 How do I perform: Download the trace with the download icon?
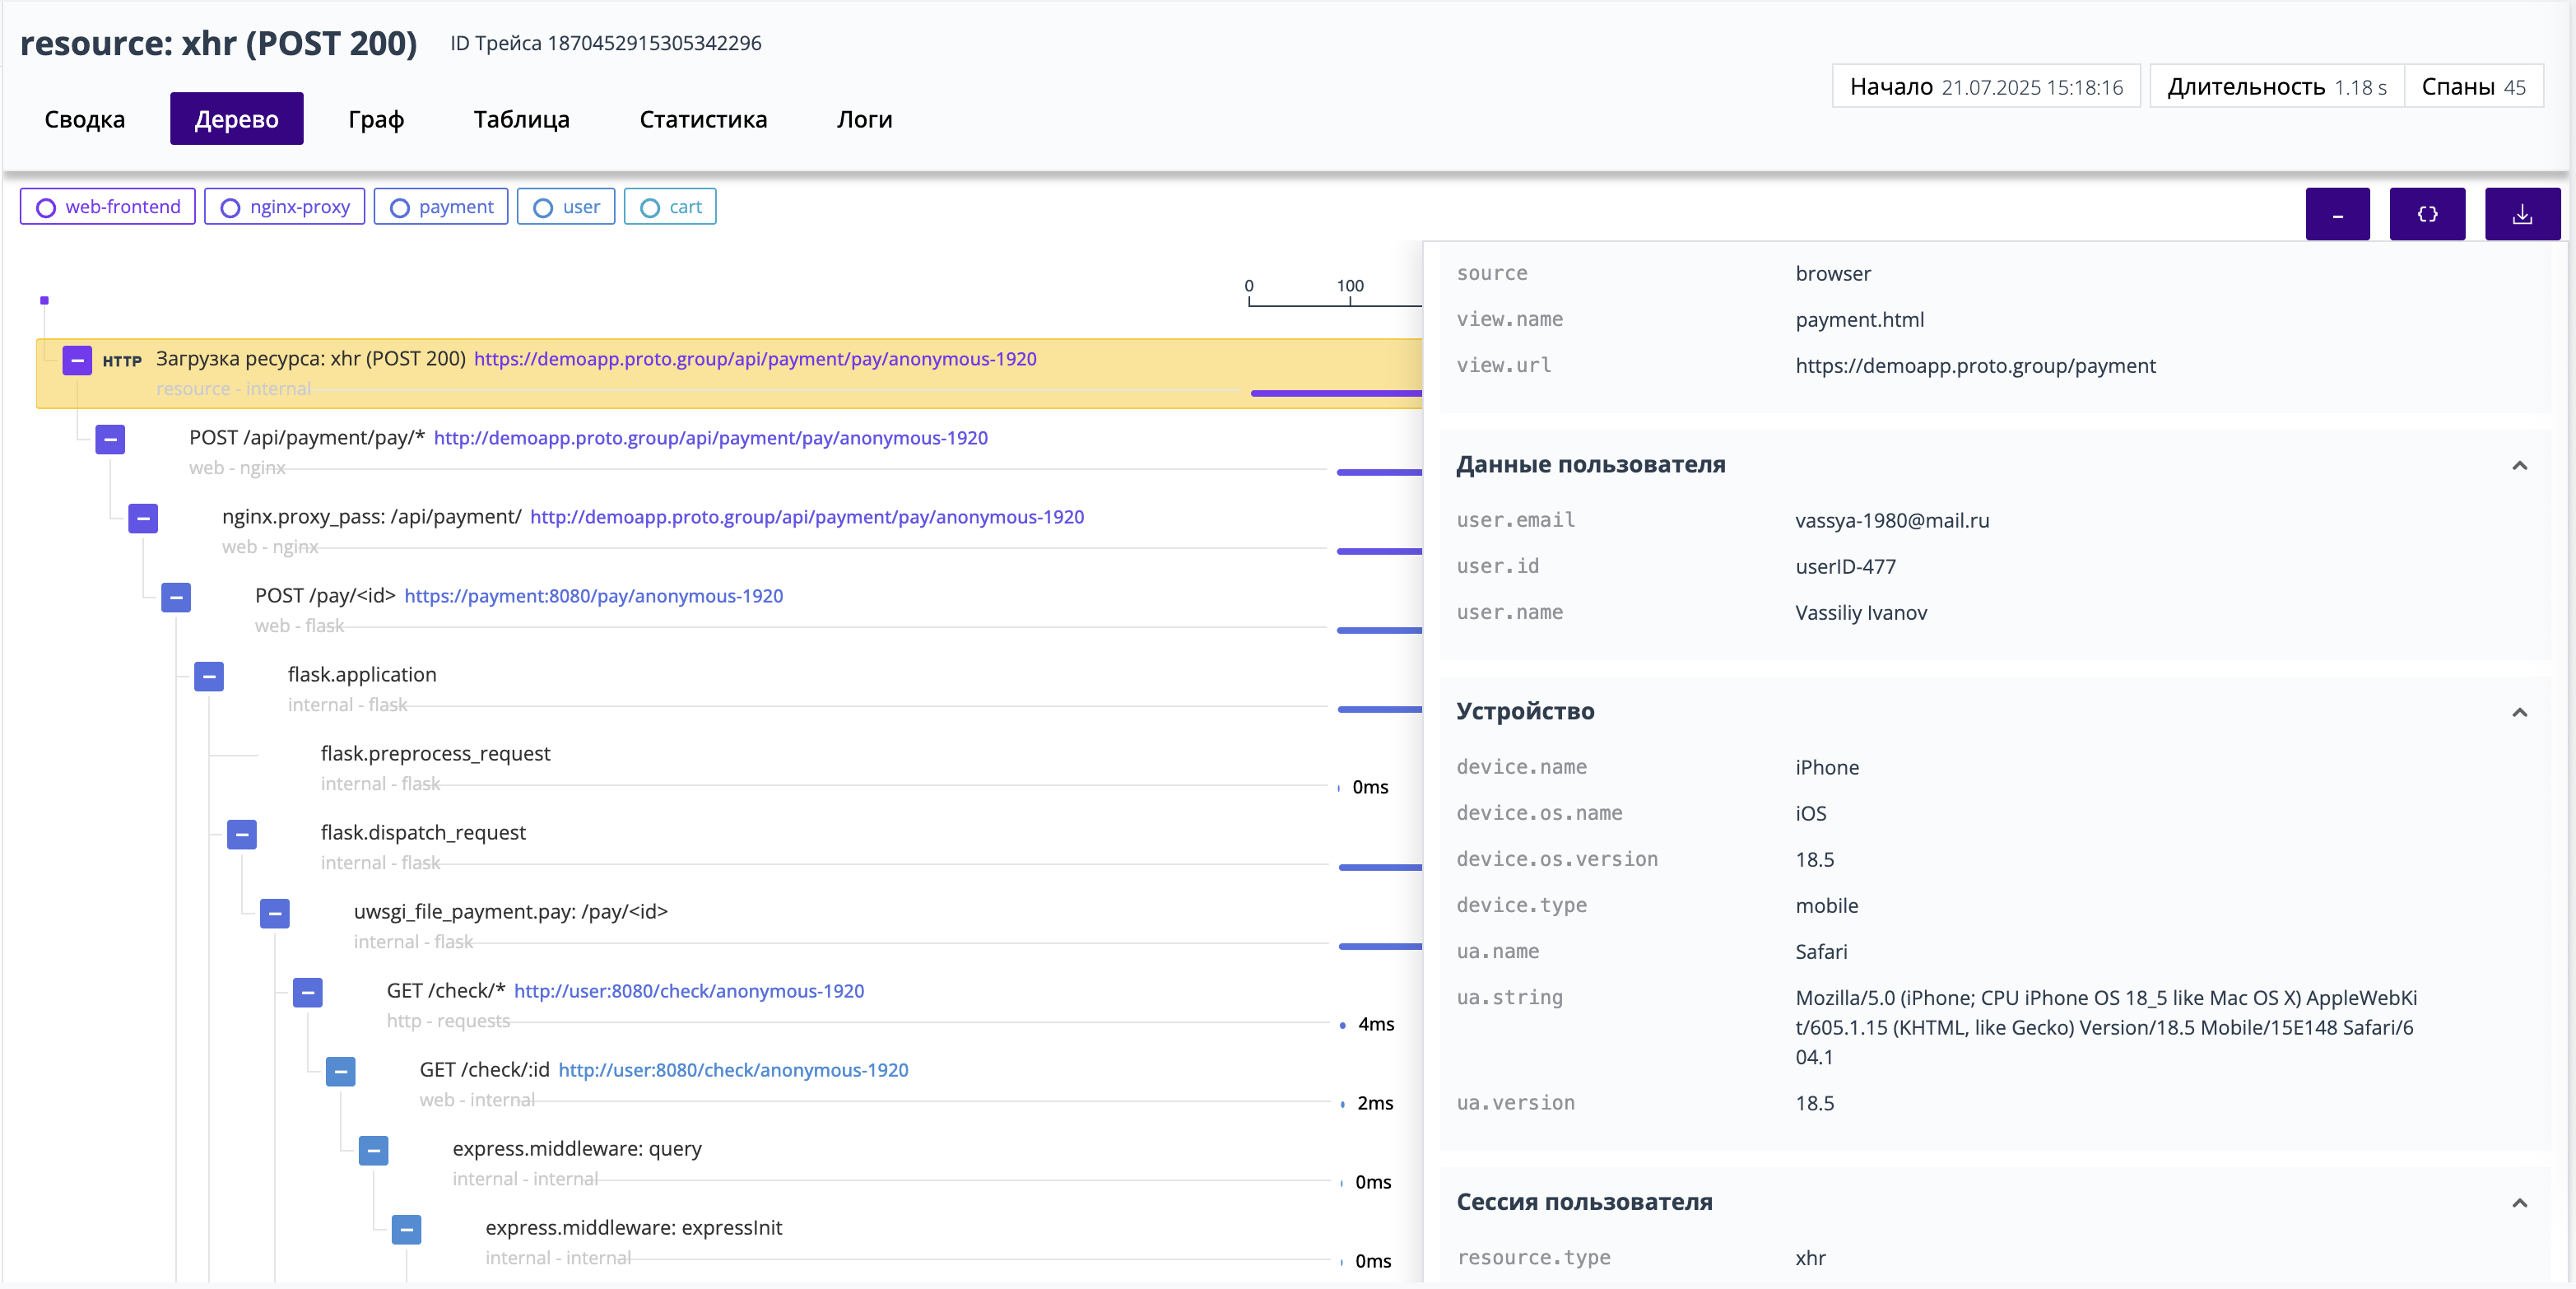point(2522,214)
